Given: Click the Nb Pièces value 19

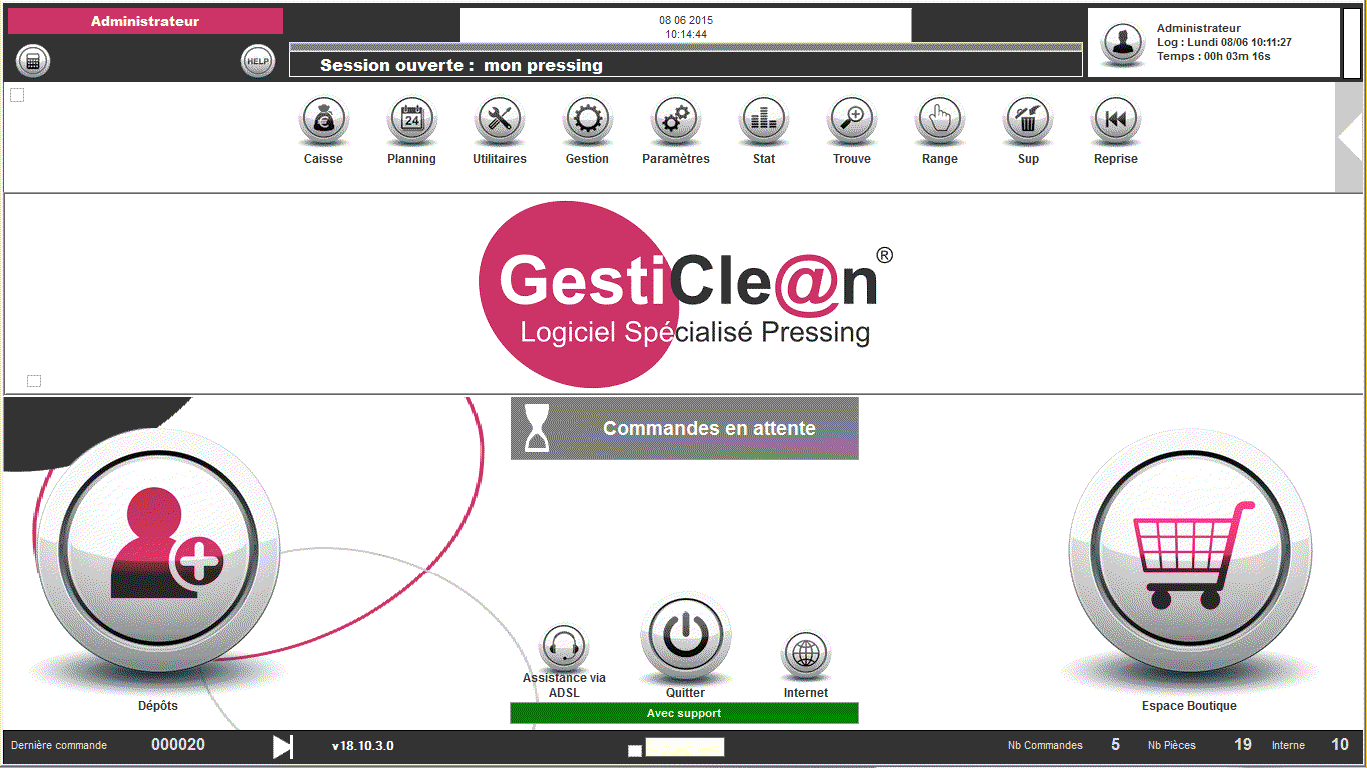Looking at the screenshot, I should coord(1243,744).
